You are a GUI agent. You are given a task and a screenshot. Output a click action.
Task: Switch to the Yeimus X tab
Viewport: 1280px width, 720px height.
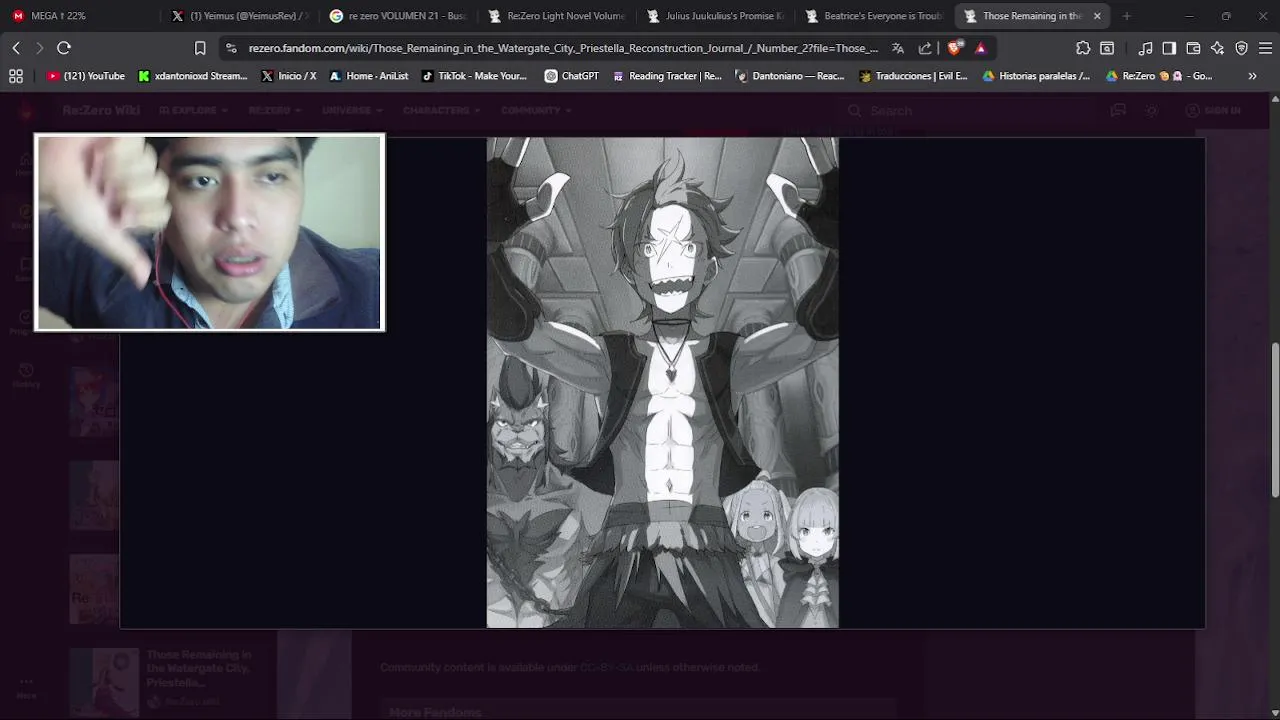click(x=239, y=16)
